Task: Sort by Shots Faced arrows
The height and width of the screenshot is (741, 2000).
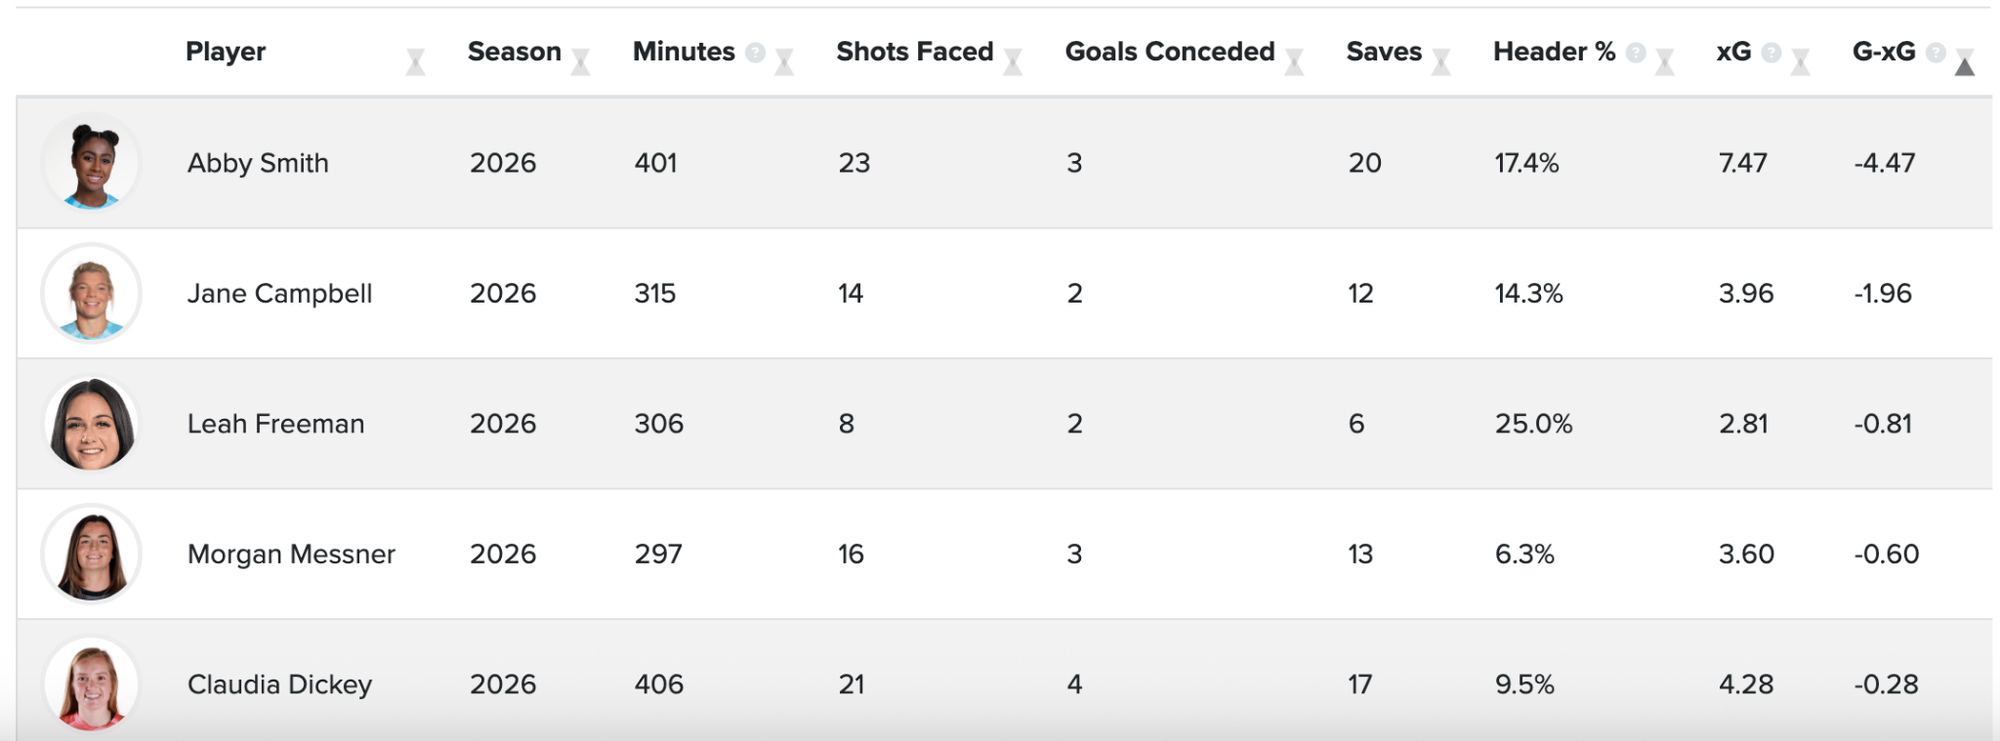Action: click(x=1013, y=62)
